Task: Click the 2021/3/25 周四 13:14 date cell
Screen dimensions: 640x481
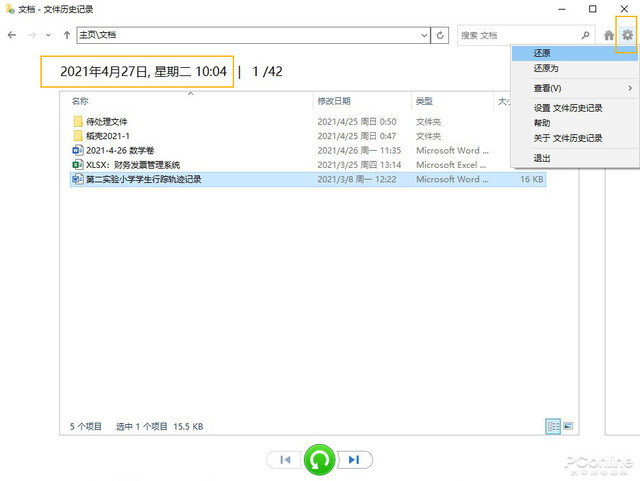Action: tap(359, 165)
